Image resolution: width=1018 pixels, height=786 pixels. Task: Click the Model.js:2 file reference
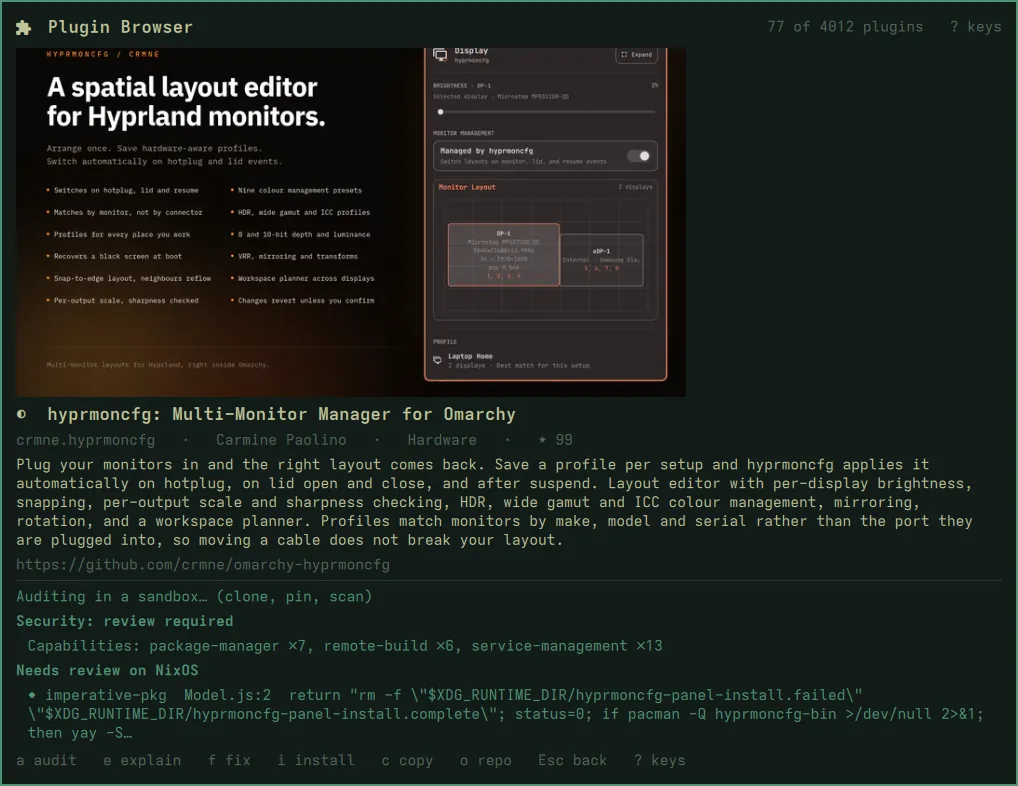[227, 695]
